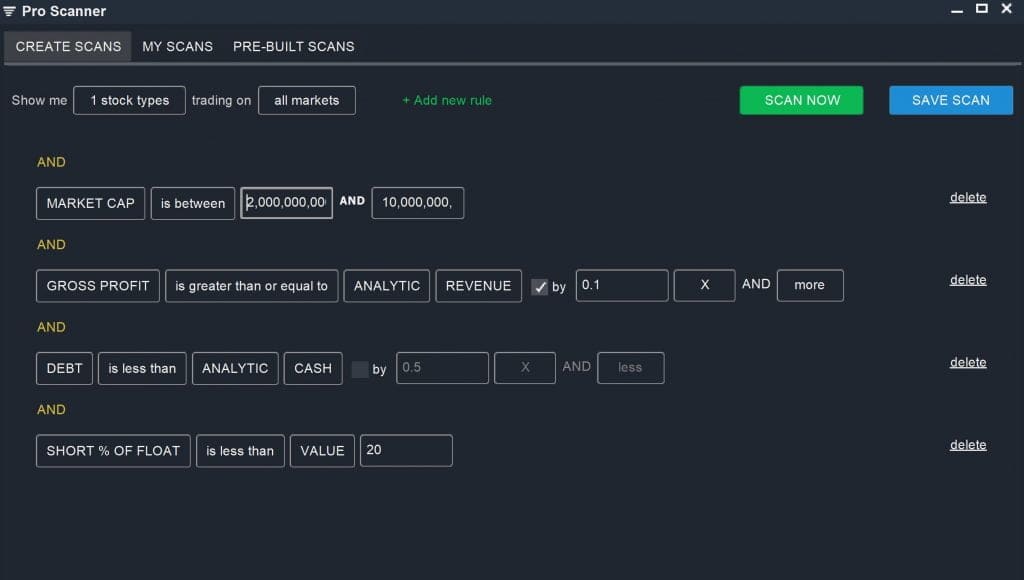Click the SCAN NOW button

pyautogui.click(x=801, y=100)
